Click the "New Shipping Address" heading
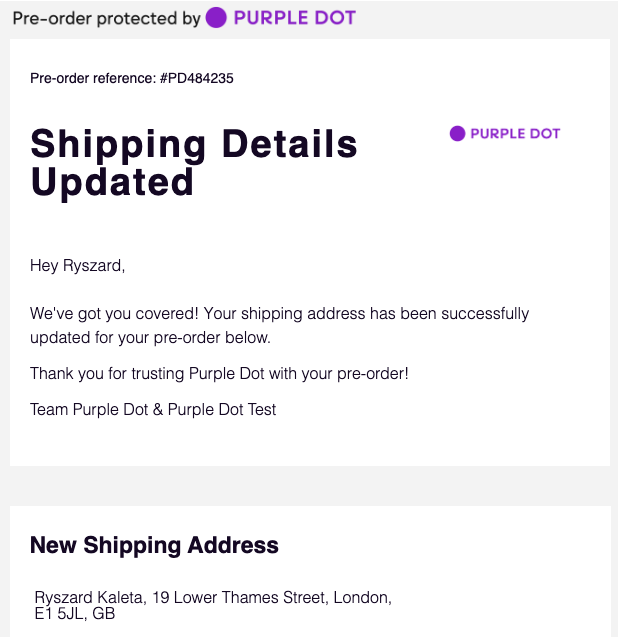 tap(154, 545)
